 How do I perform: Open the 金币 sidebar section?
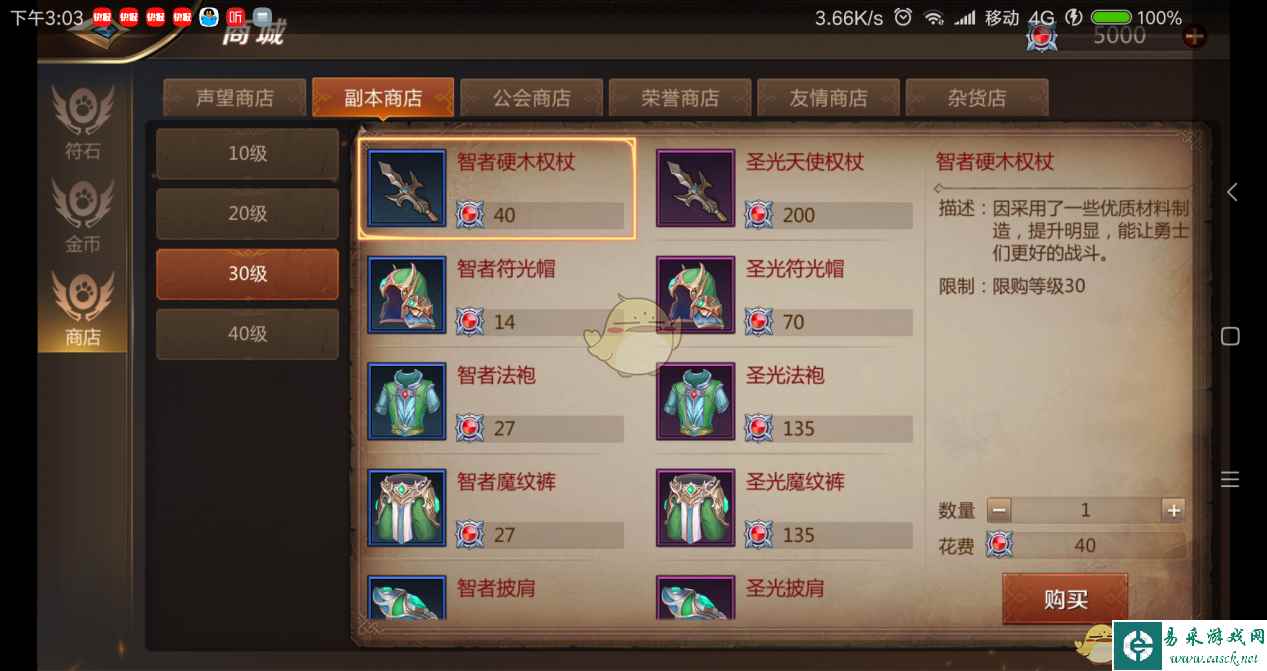click(83, 217)
